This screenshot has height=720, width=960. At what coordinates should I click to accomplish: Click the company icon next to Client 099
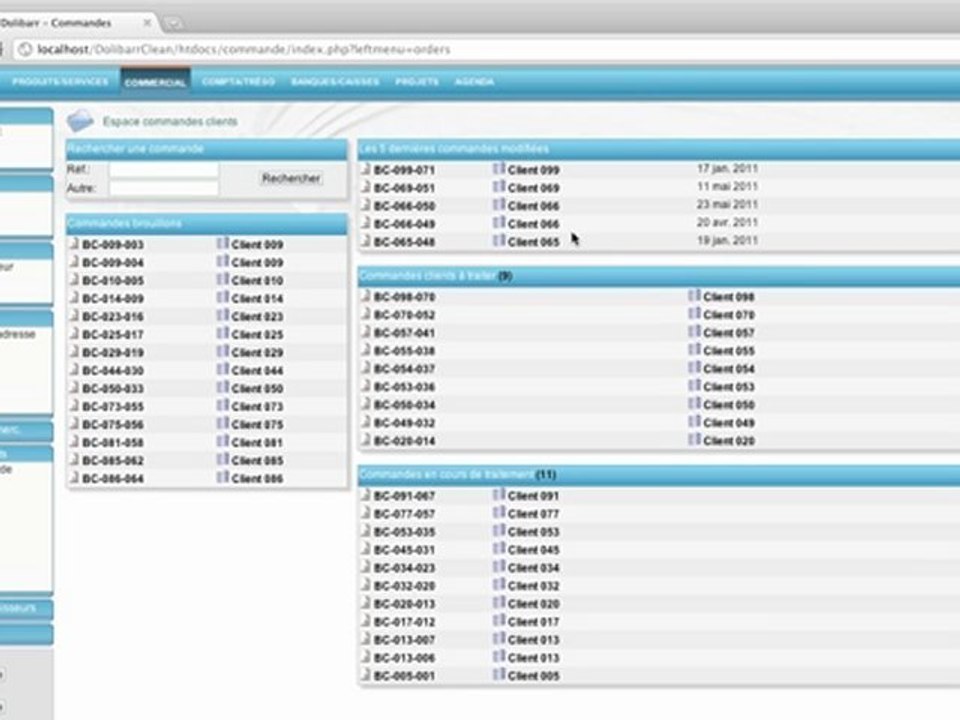point(499,168)
